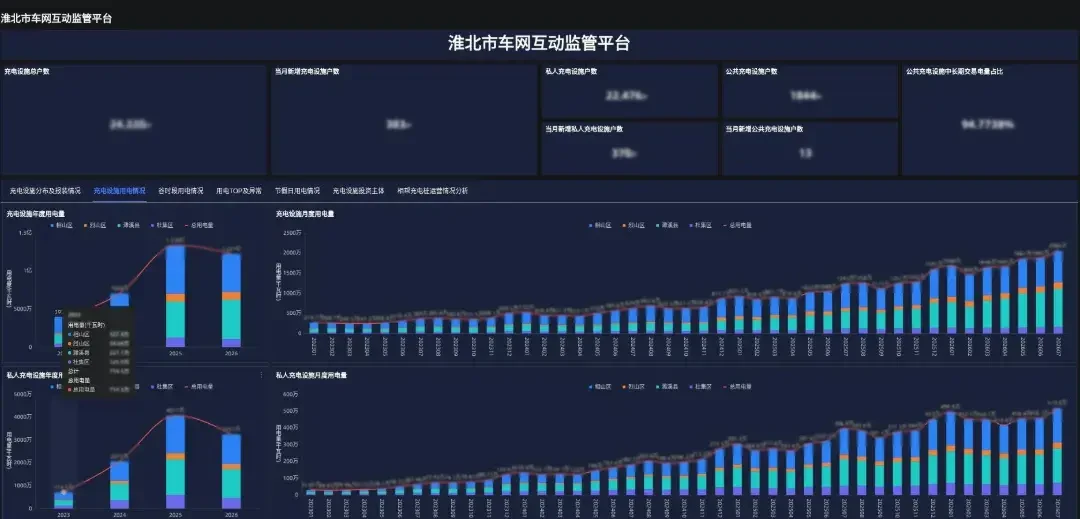Click the 2025 bar in 私人充电设施年度用电量 chart
This screenshot has width=1080, height=519.
pyautogui.click(x=176, y=462)
